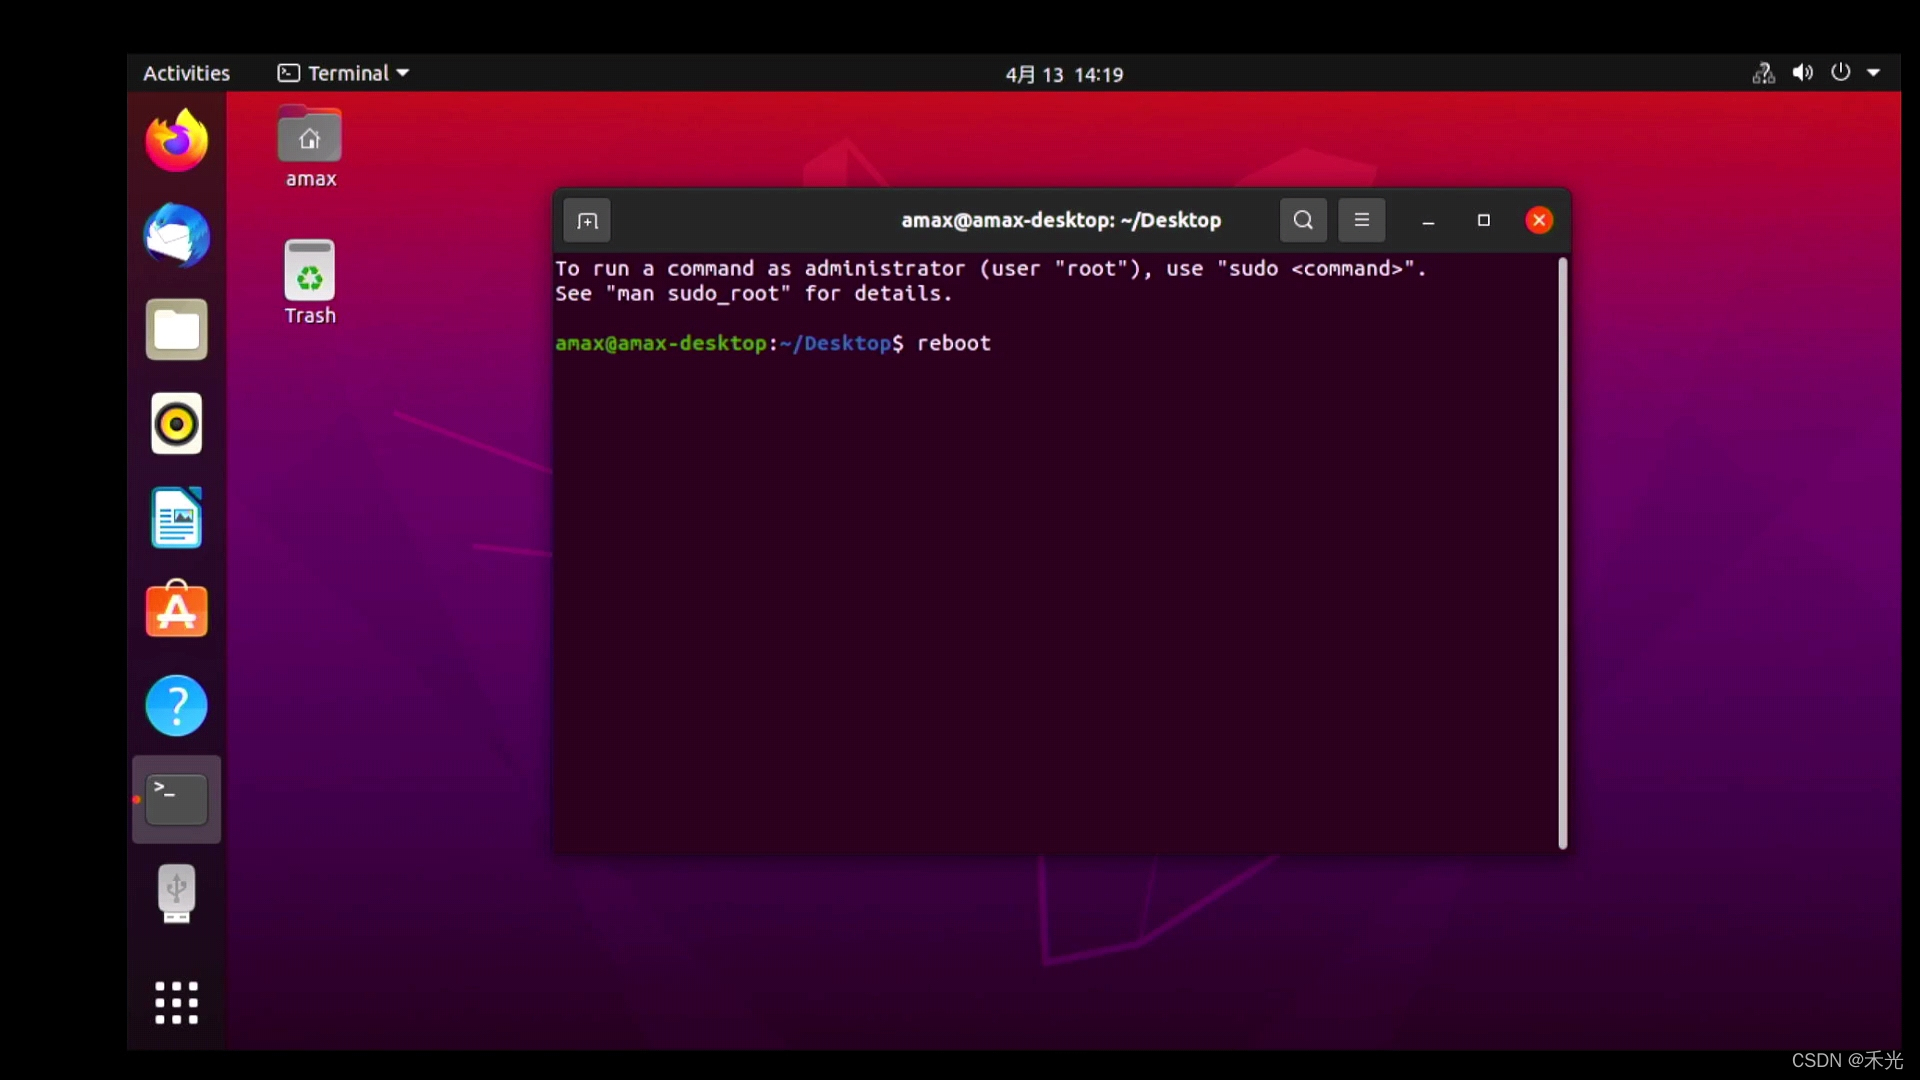
Task: Click the Help support icon in dock
Action: click(x=175, y=704)
